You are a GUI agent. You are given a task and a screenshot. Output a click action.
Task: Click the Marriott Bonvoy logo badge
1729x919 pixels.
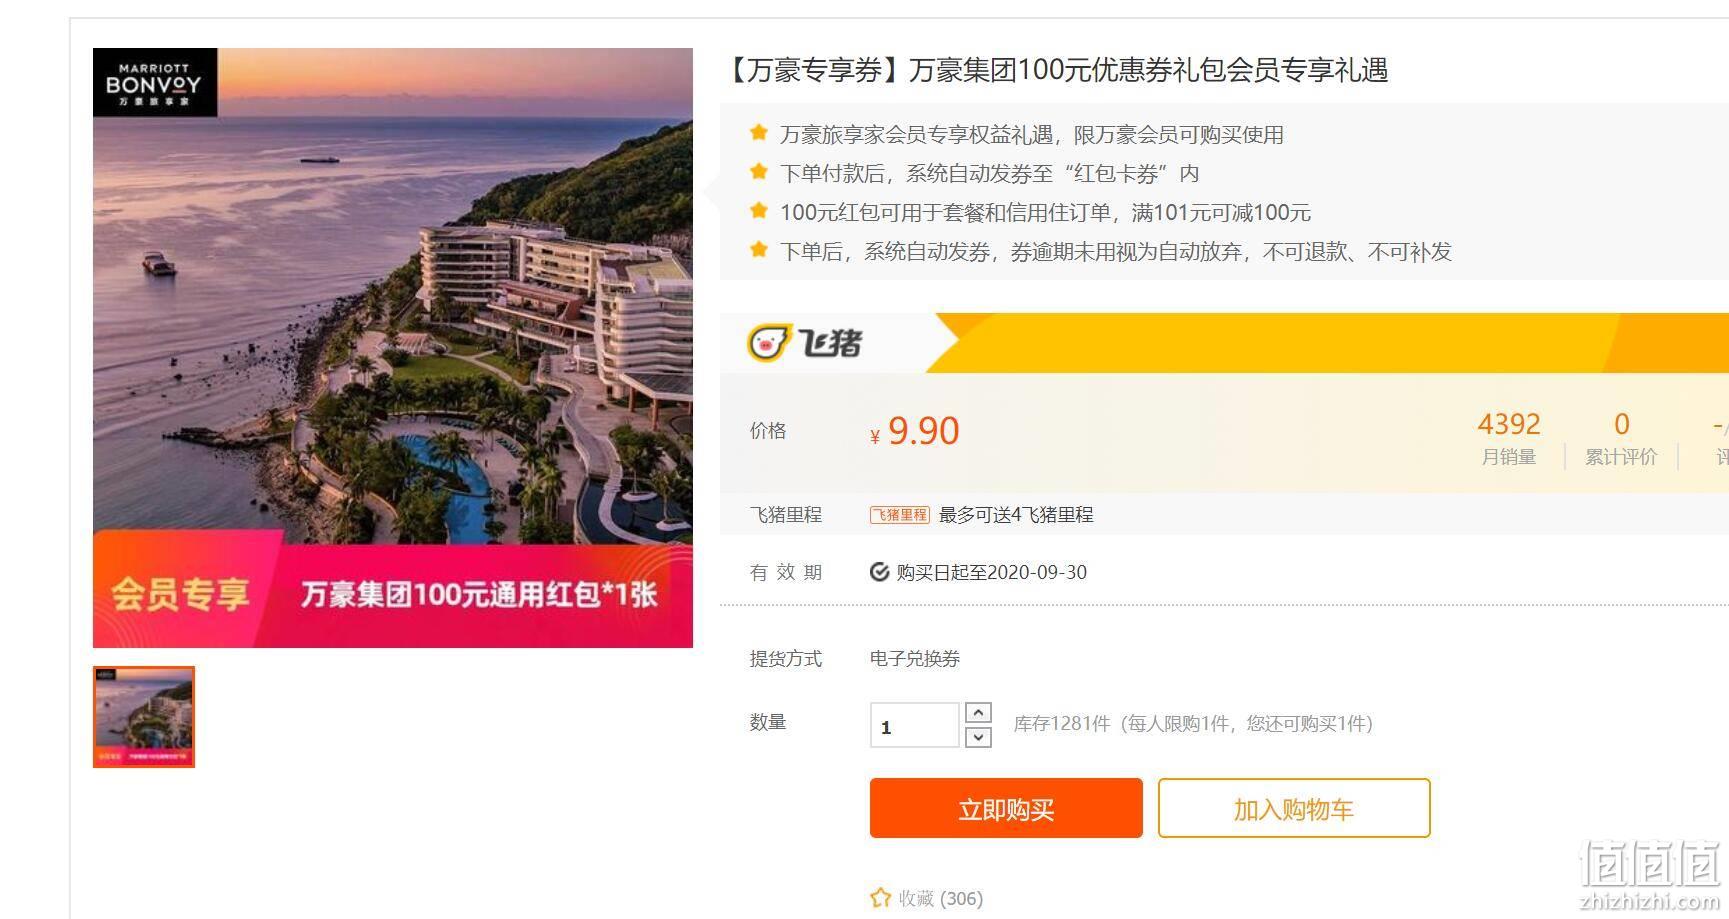pos(155,82)
